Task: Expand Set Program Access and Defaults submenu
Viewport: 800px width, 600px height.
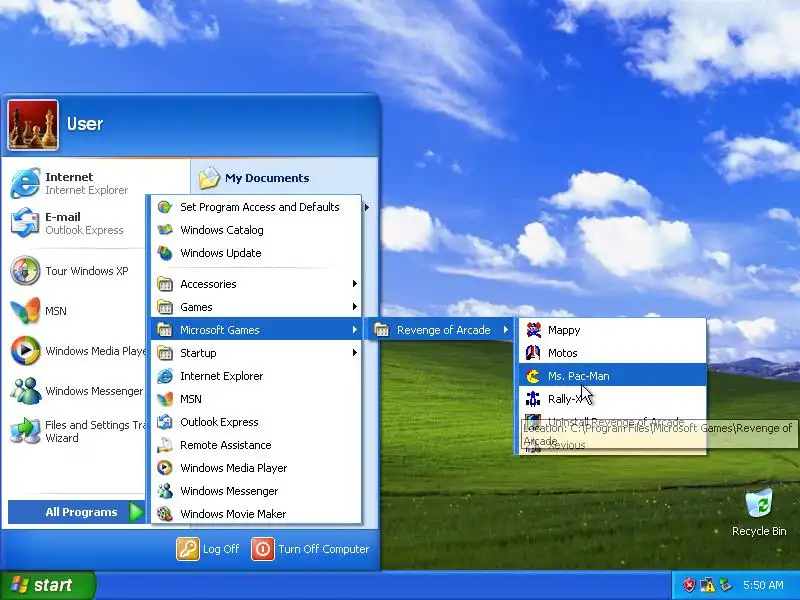Action: coord(256,207)
